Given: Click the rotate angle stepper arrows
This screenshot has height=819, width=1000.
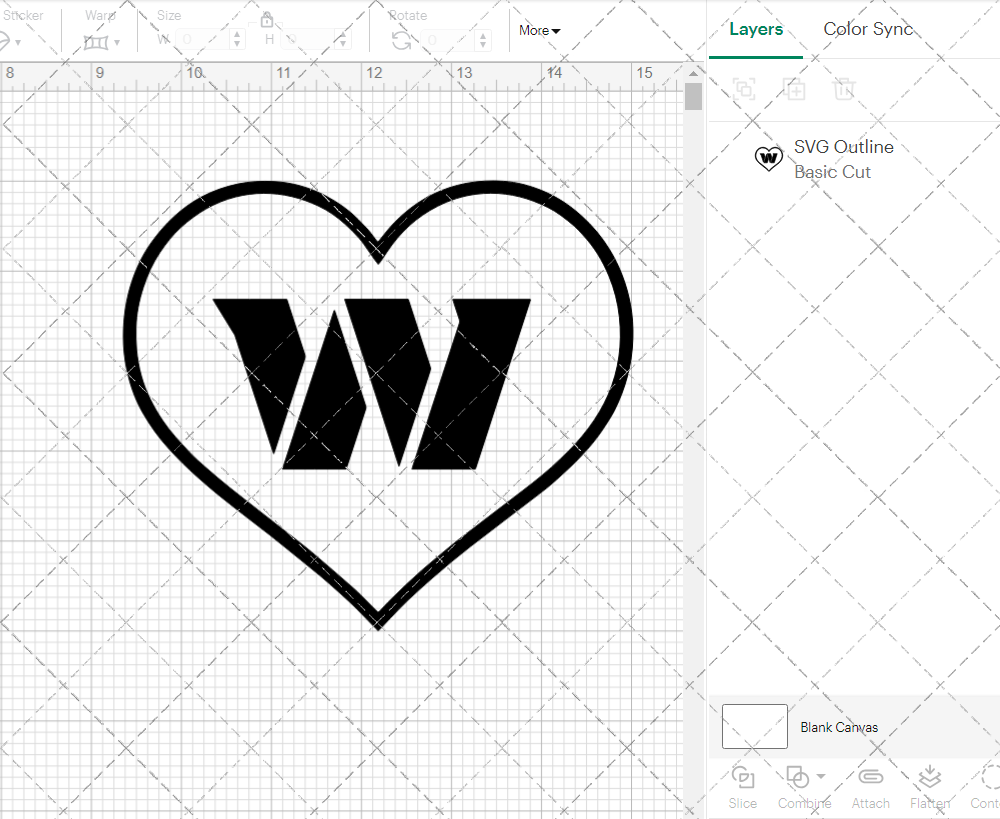Looking at the screenshot, I should 484,40.
